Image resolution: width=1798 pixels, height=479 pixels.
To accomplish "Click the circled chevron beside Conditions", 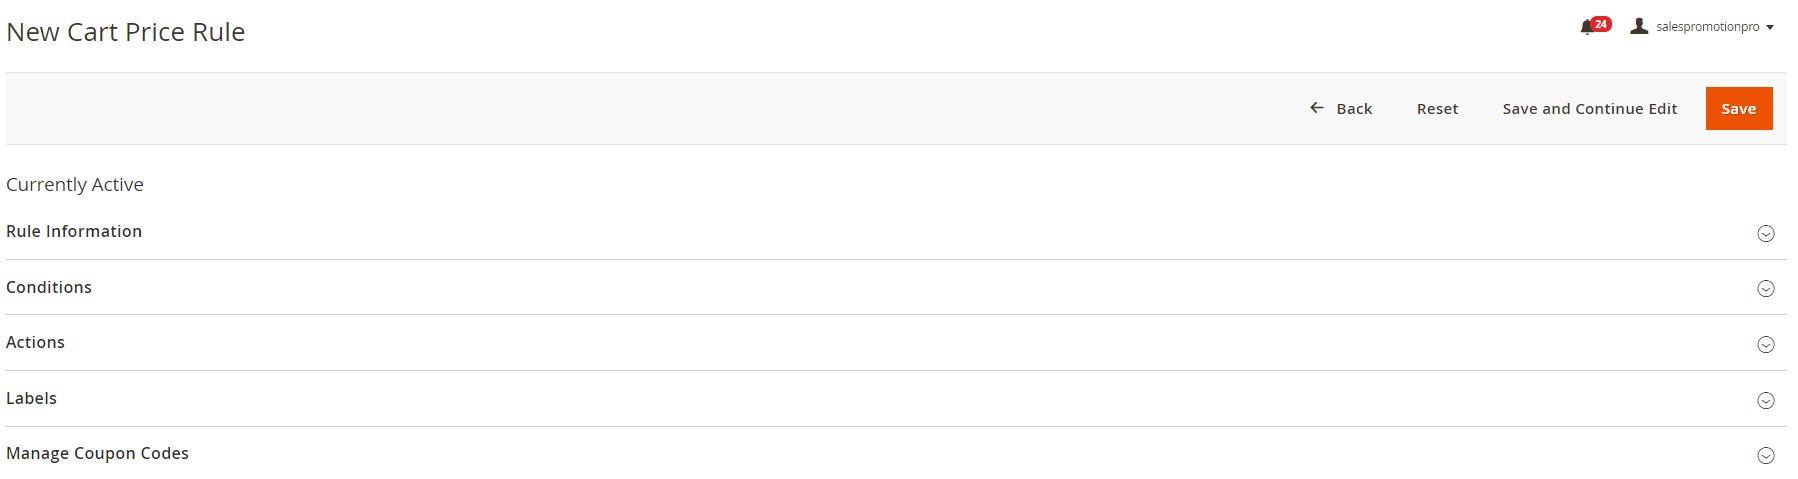I will pyautogui.click(x=1765, y=289).
